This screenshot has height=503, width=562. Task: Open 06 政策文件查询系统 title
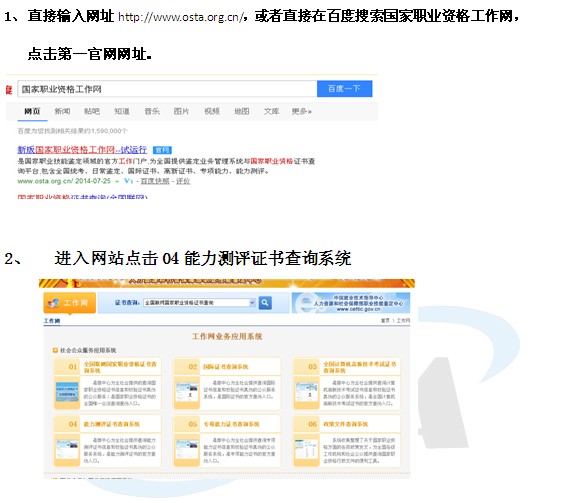(346, 424)
